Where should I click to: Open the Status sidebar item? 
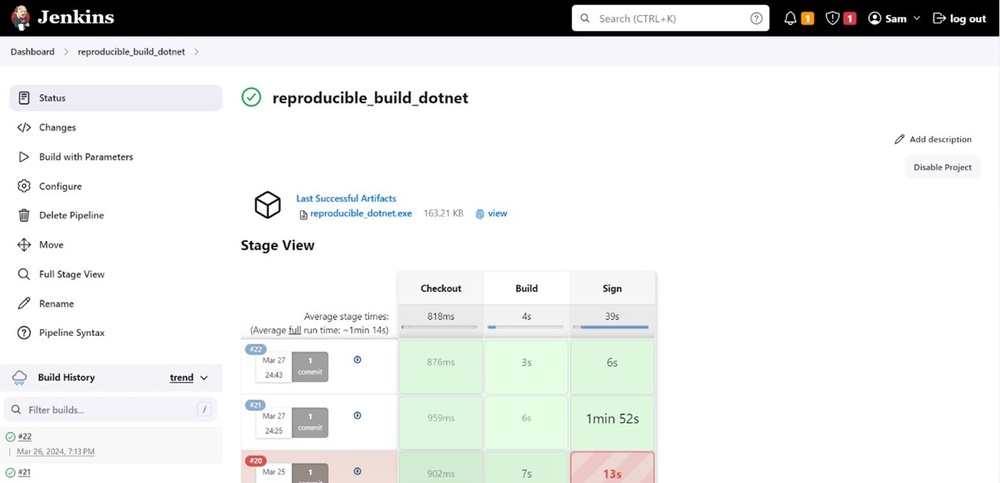pyautogui.click(x=115, y=98)
